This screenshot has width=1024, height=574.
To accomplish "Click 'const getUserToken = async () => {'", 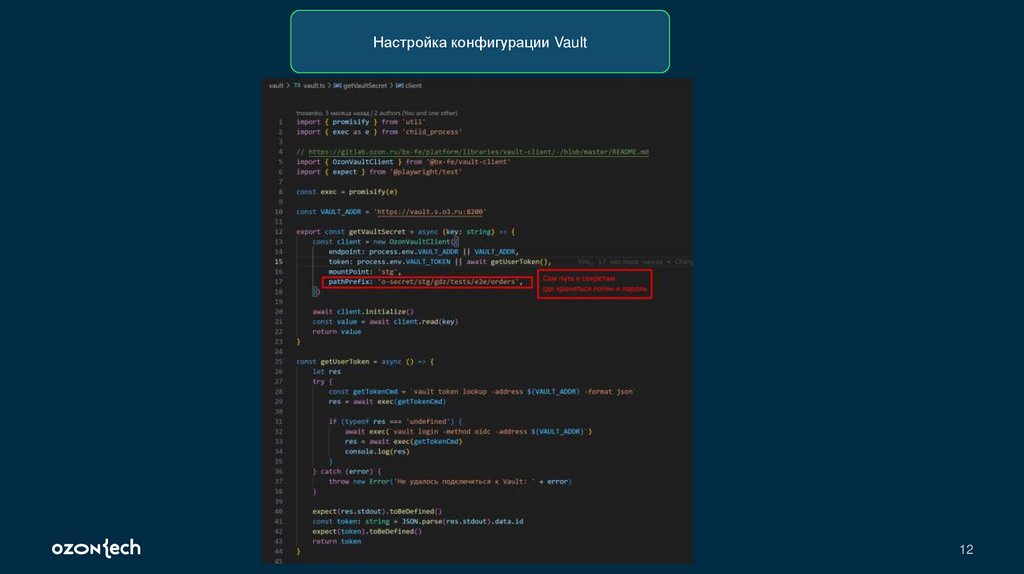I will (x=365, y=362).
